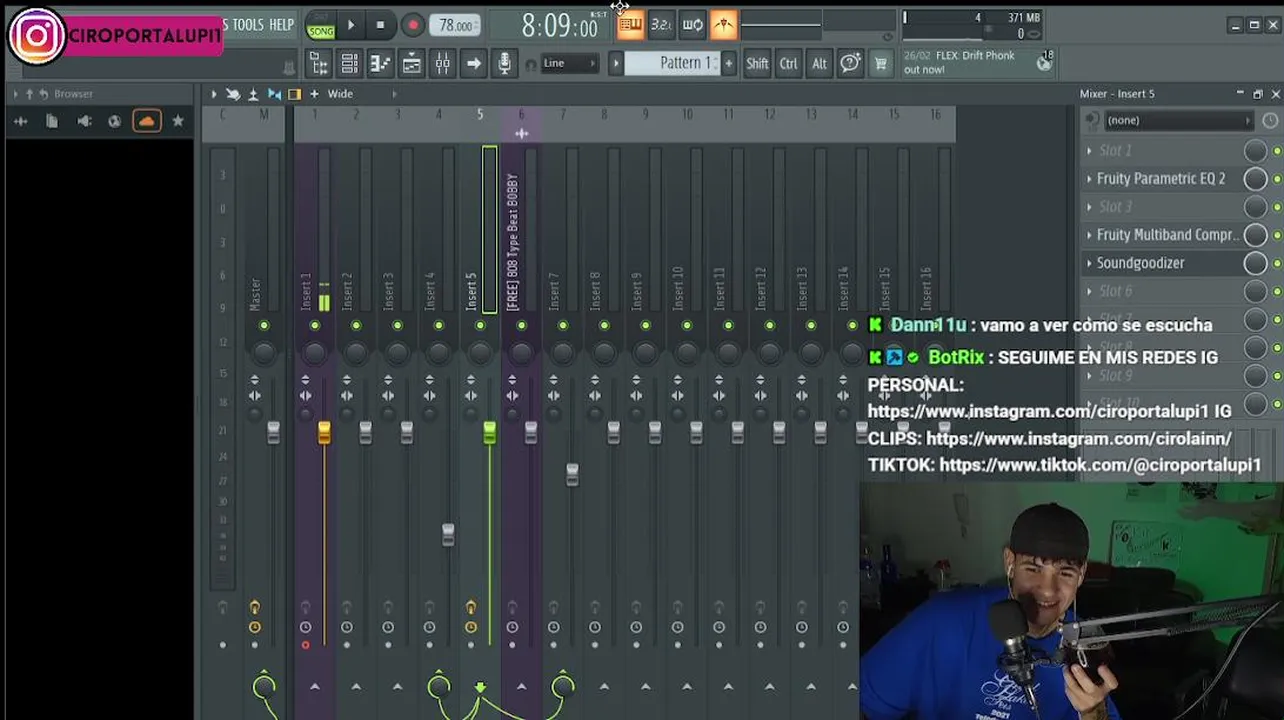Open the Piano roll icon
Viewport: 1284px width, 720px height.
click(380, 64)
